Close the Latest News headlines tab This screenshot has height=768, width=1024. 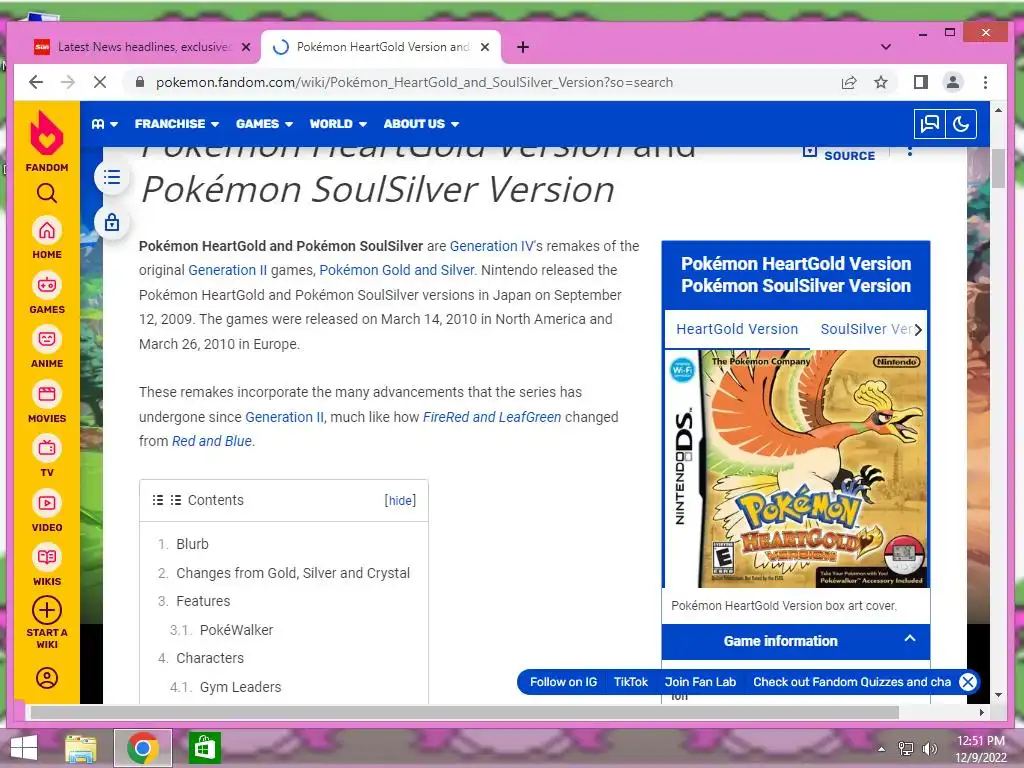point(246,47)
